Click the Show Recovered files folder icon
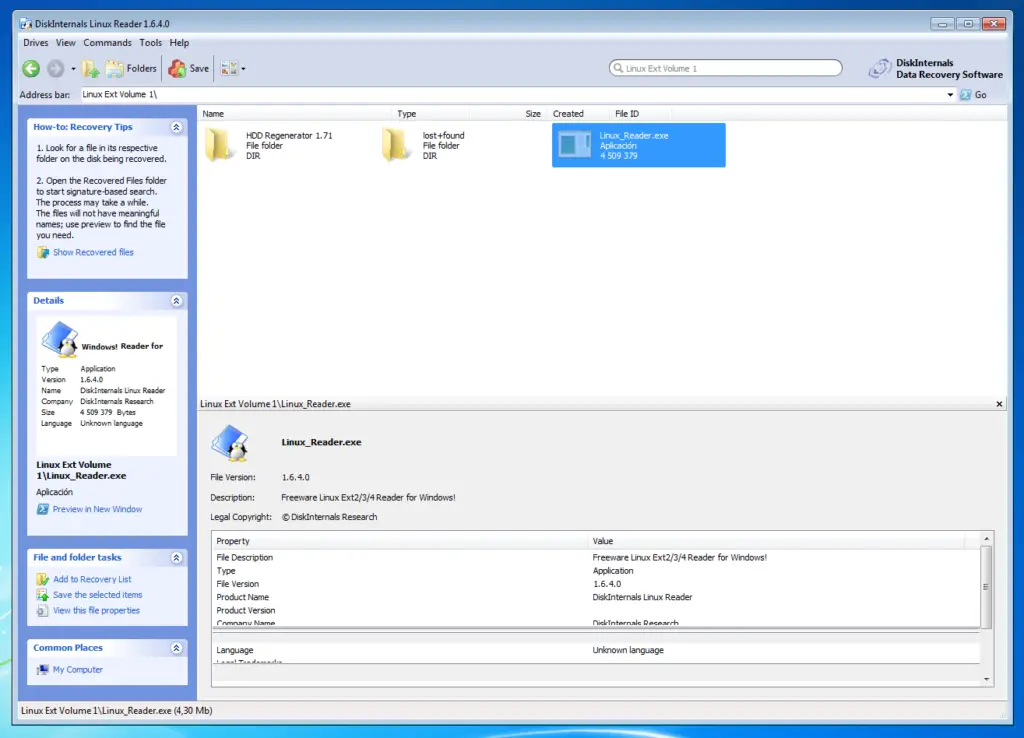This screenshot has width=1024, height=738. tap(42, 252)
